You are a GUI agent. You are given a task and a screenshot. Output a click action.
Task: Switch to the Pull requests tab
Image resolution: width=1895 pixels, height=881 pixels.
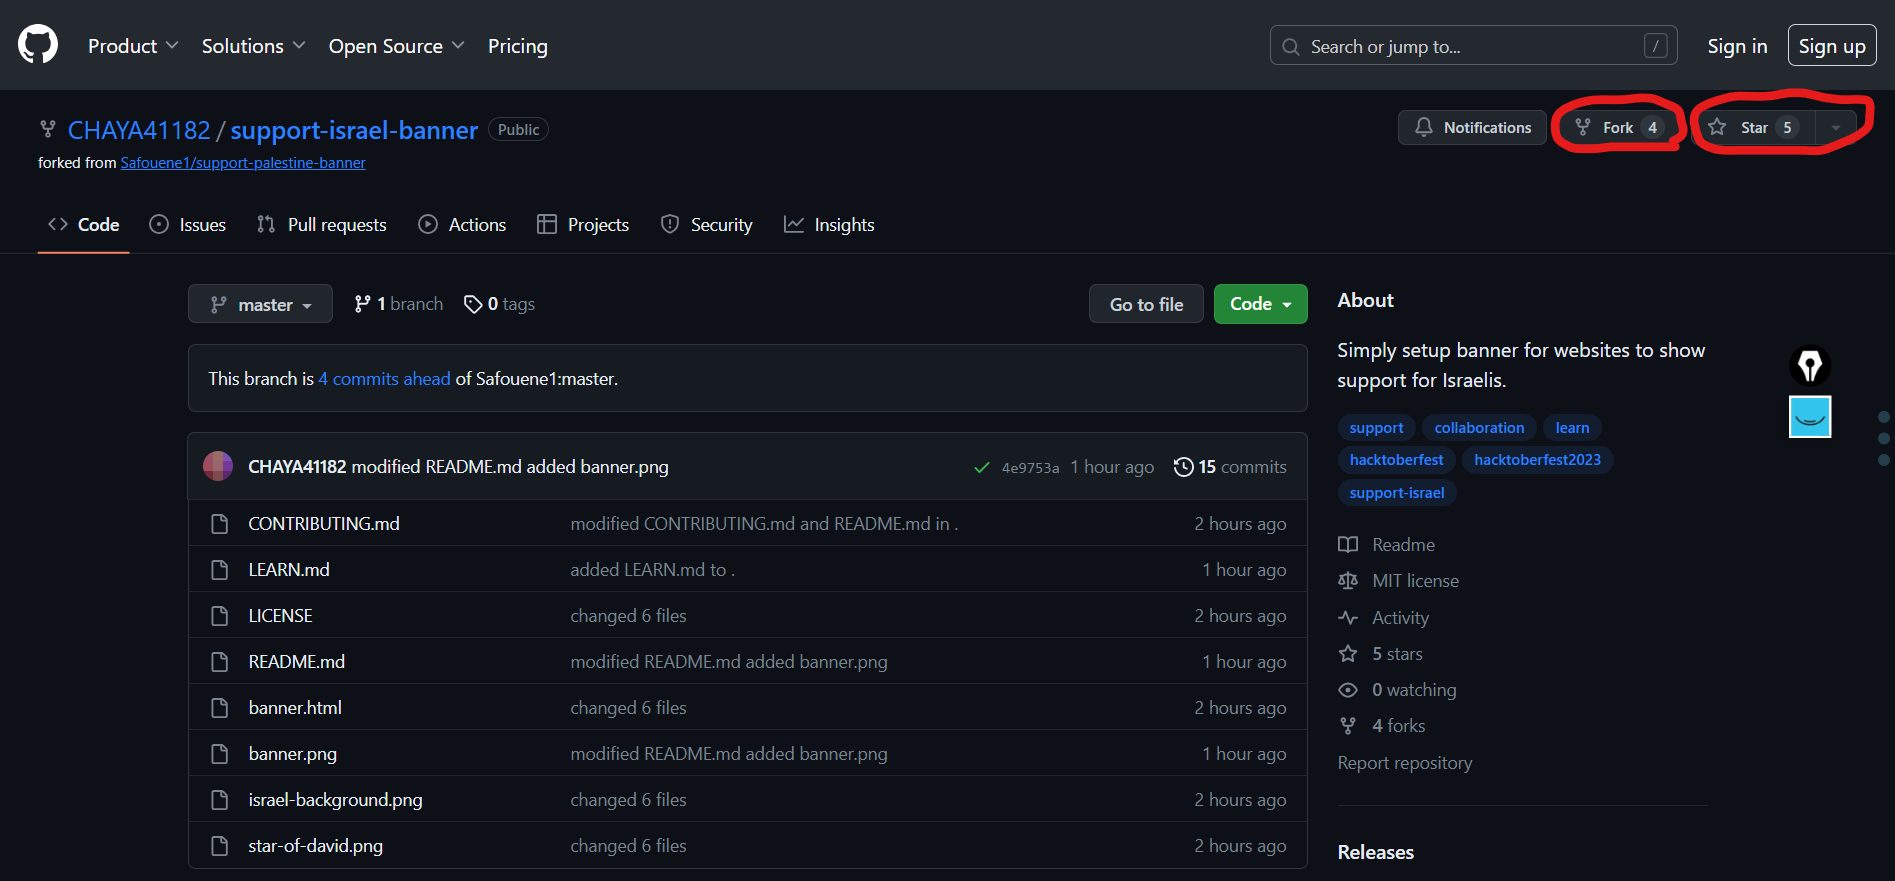322,225
